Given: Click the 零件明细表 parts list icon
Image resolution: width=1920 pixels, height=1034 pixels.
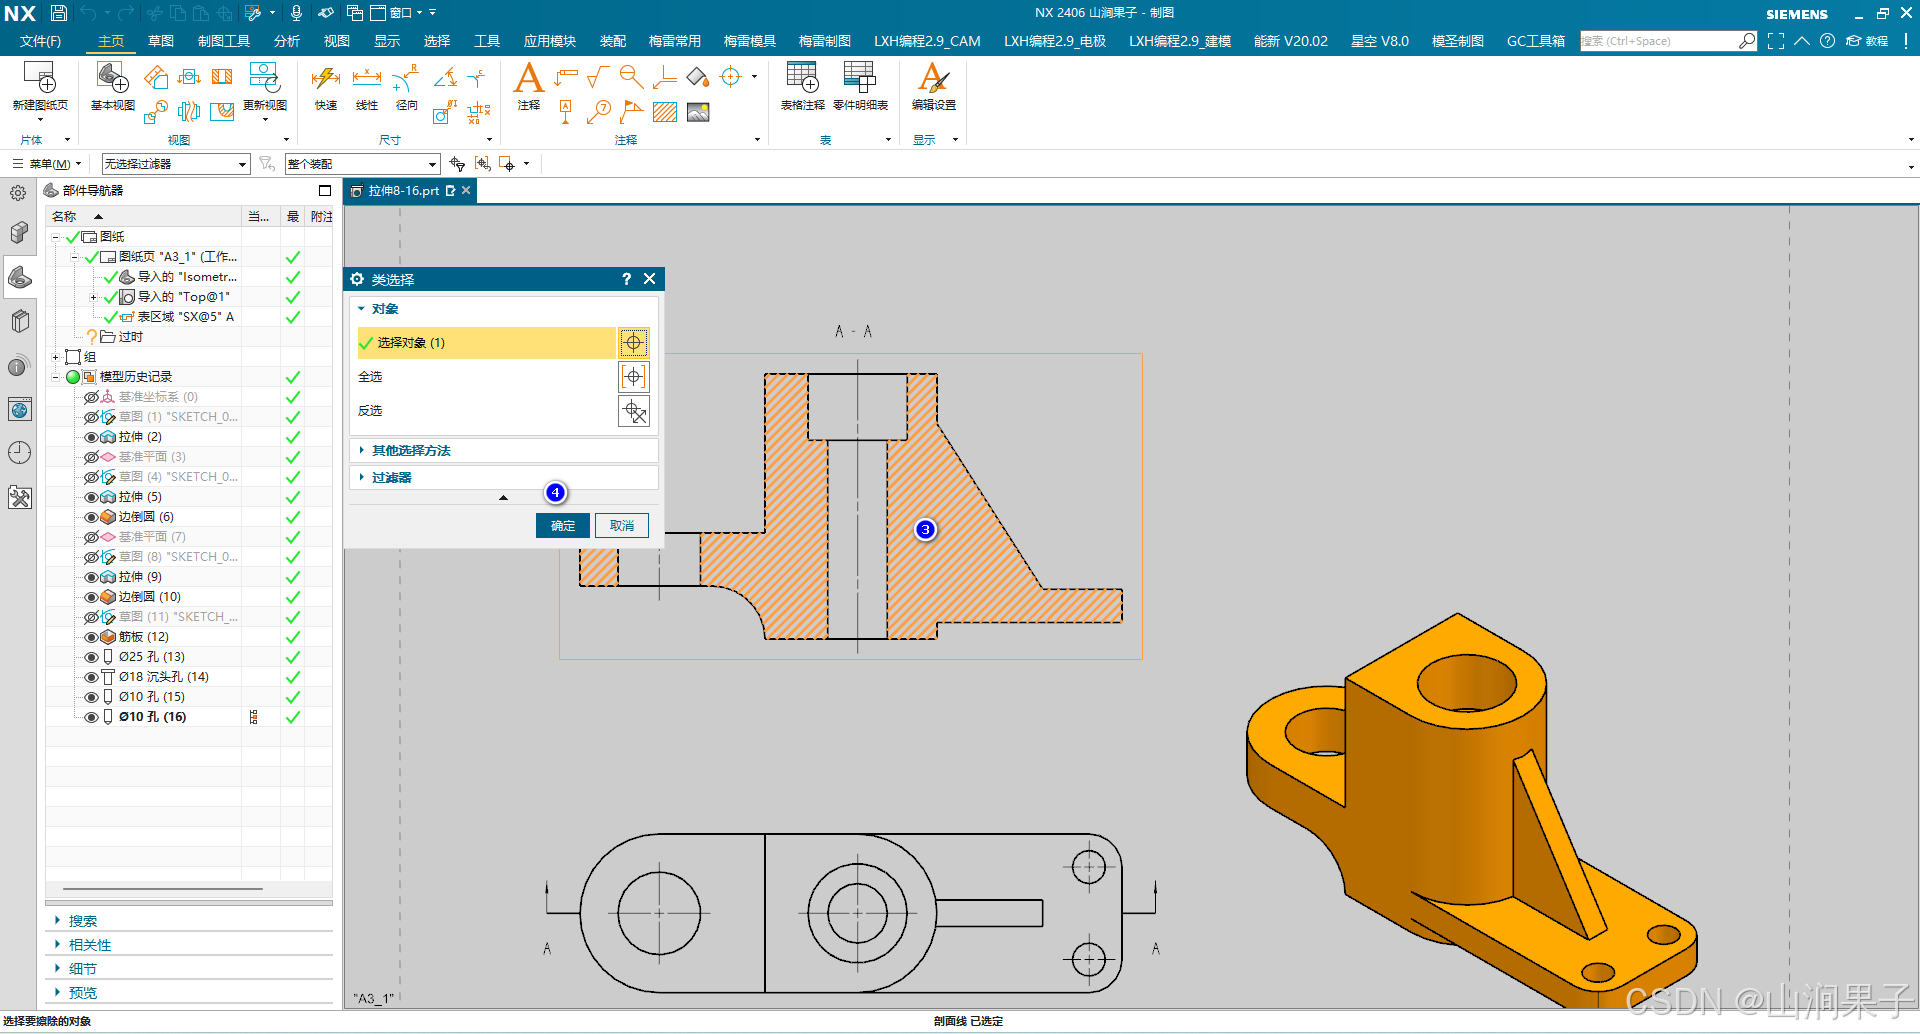Looking at the screenshot, I should pyautogui.click(x=860, y=78).
